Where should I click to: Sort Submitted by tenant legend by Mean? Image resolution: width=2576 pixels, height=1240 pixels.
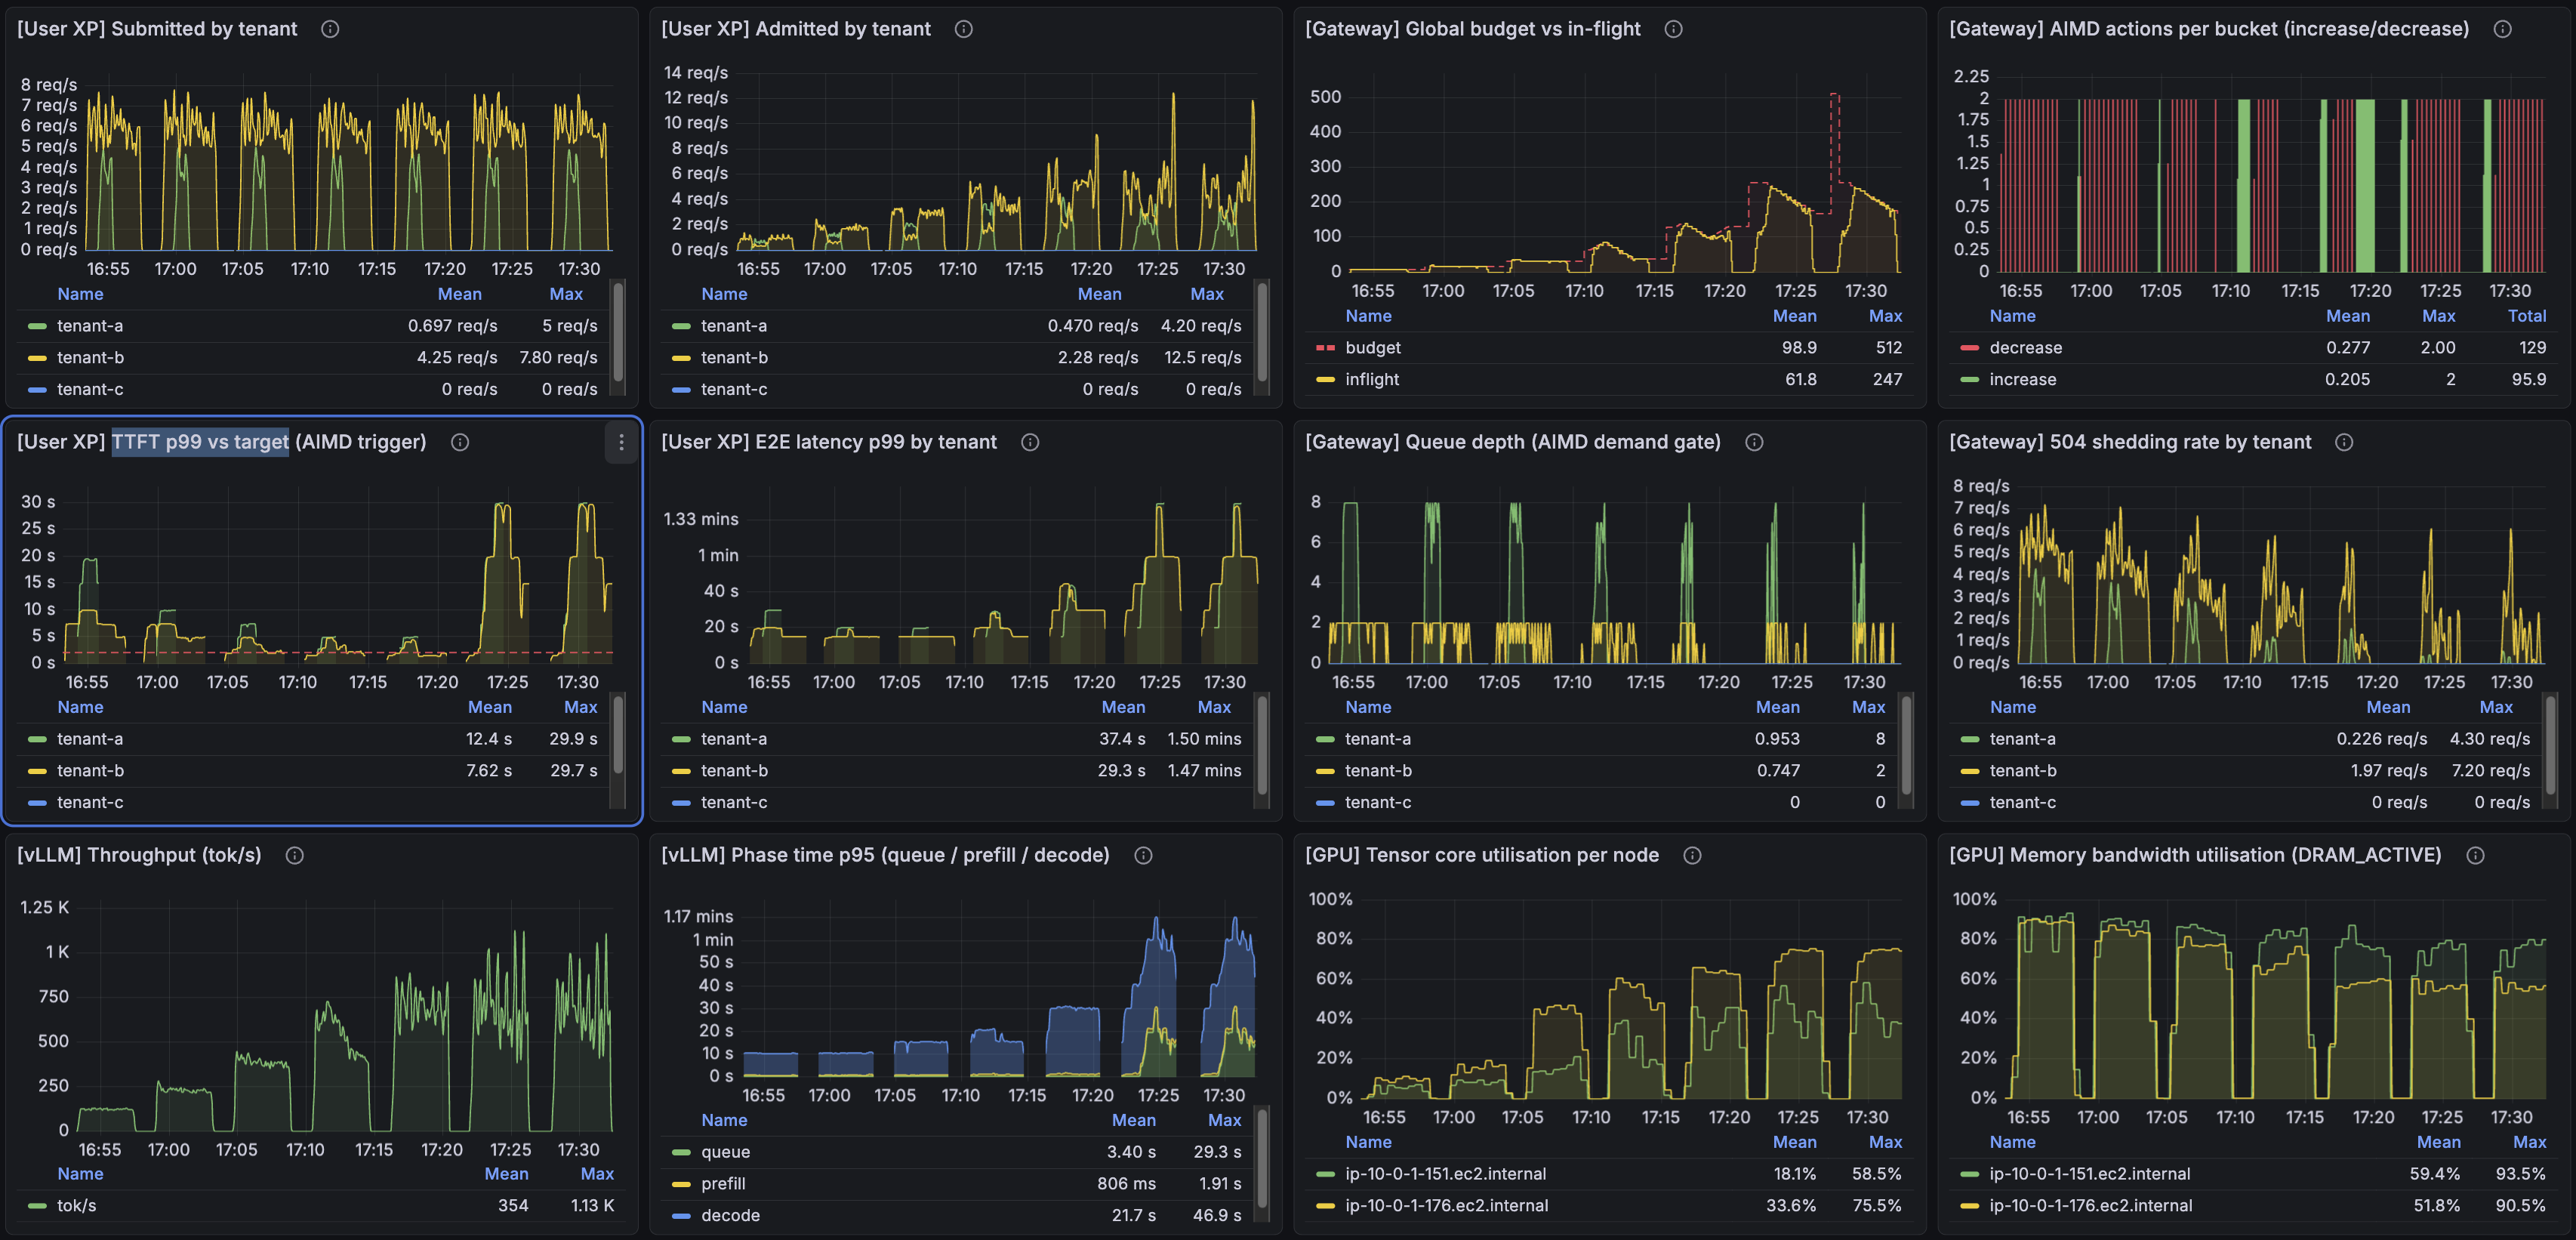(459, 294)
